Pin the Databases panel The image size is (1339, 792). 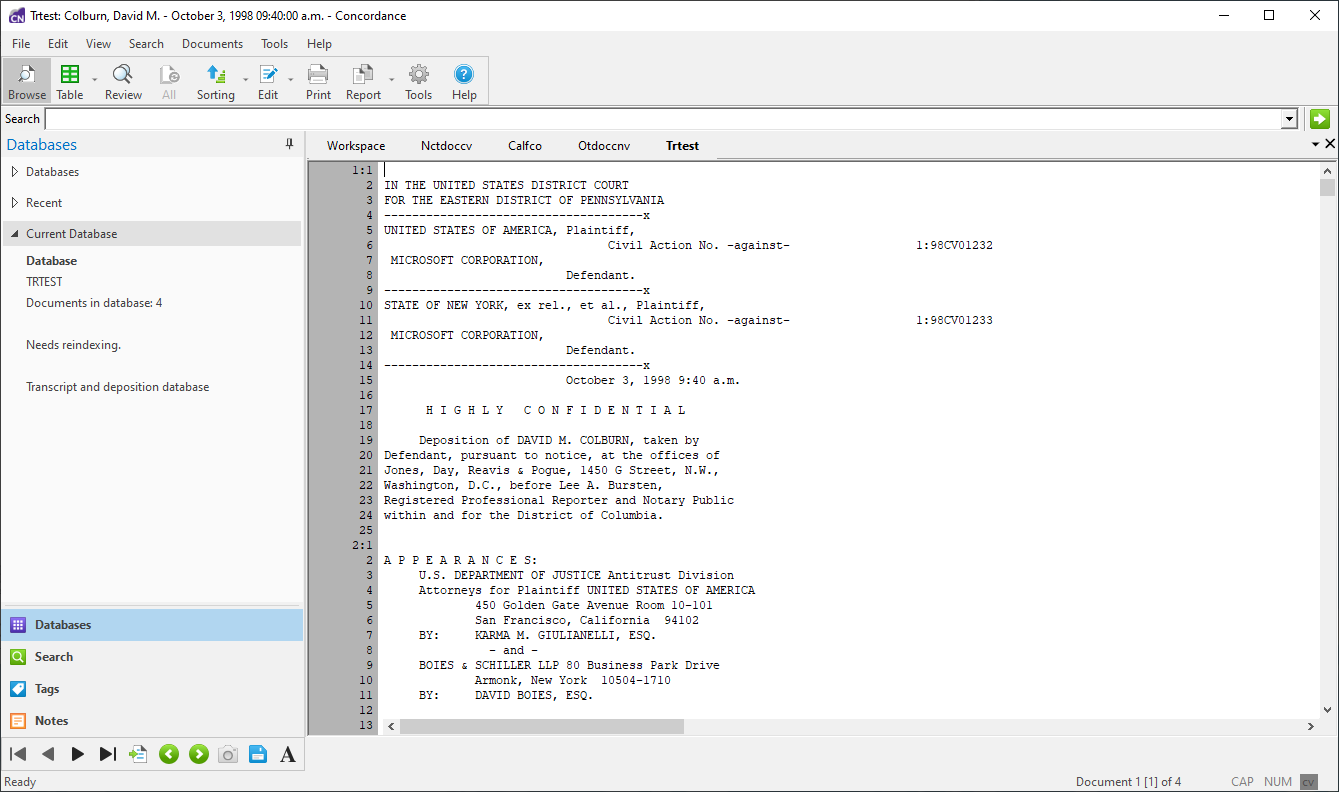pos(290,145)
